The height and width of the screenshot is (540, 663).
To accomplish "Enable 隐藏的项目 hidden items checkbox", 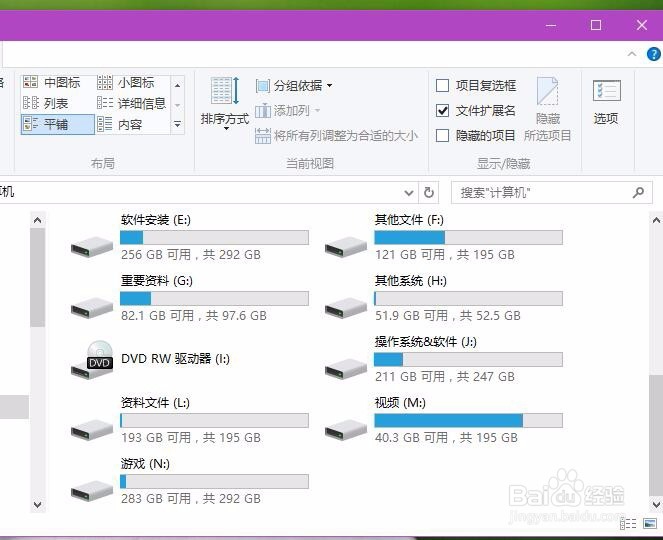I will pos(442,136).
